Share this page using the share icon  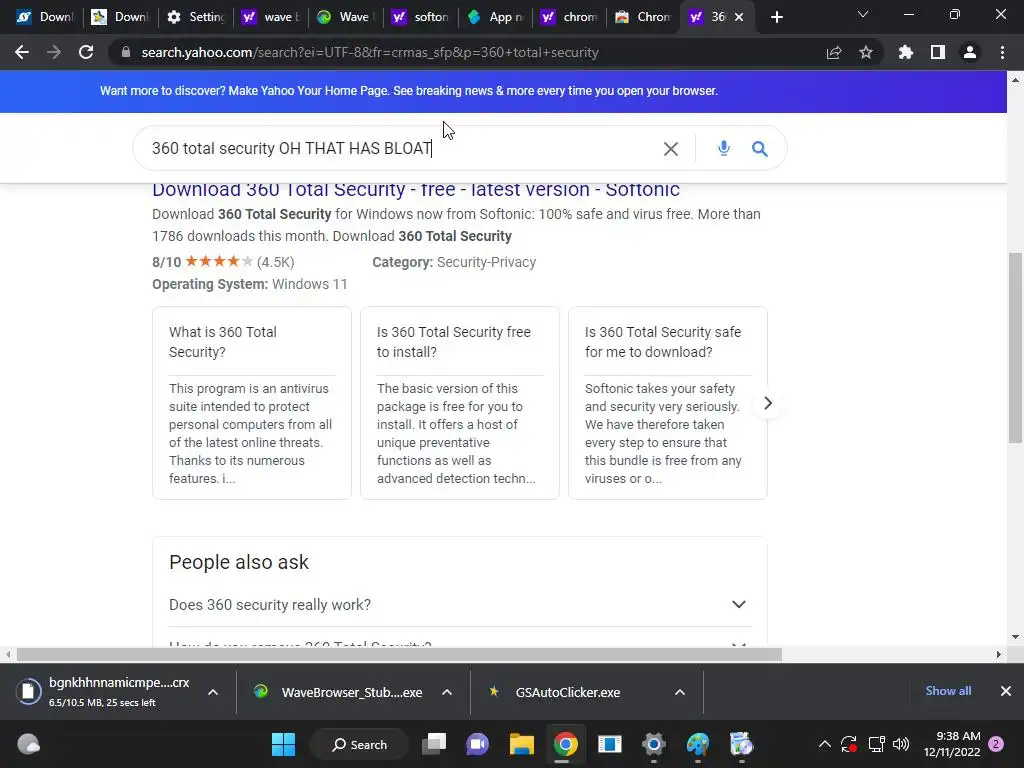click(834, 52)
